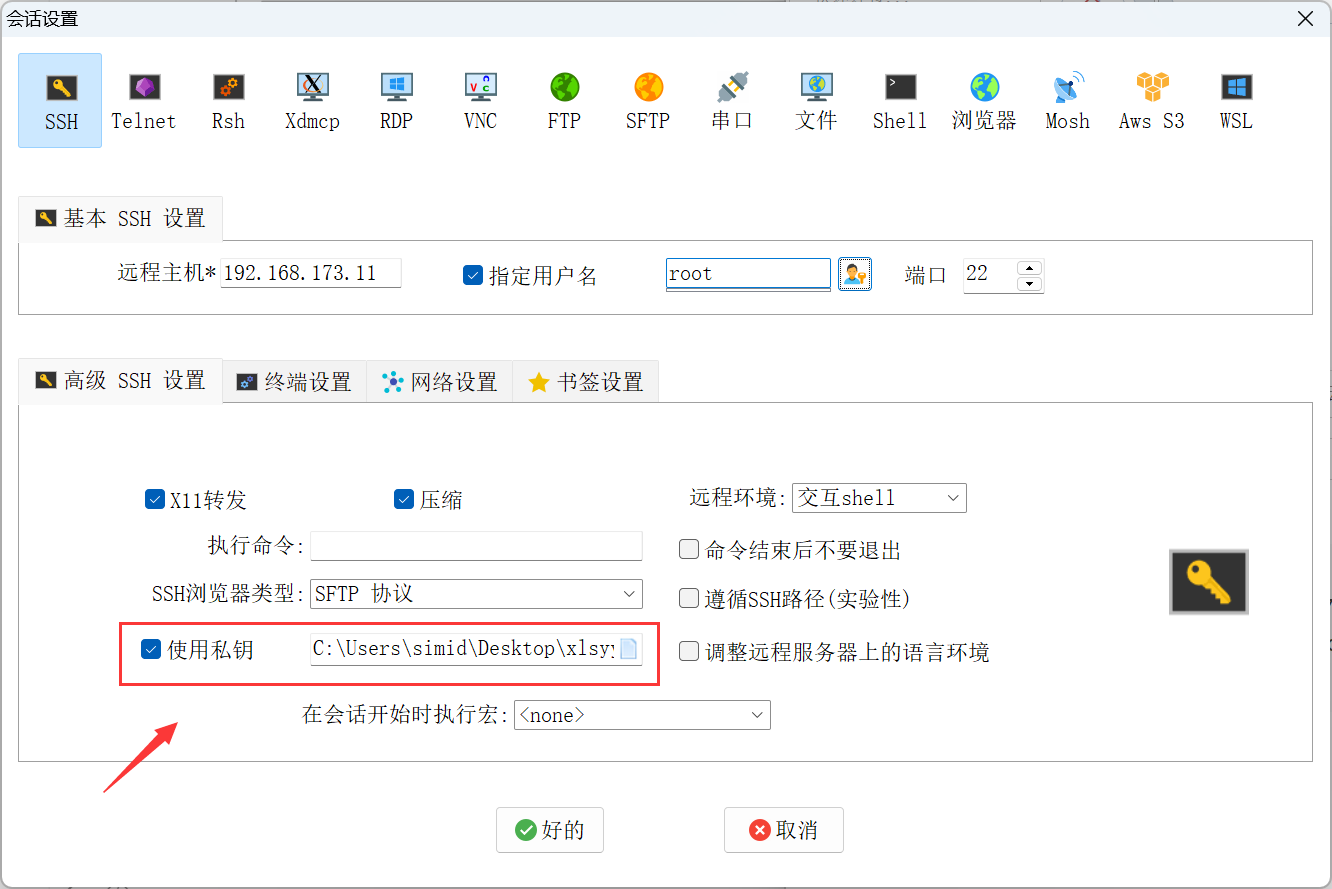Uncheck the 使用私钥 checkbox
This screenshot has height=889, width=1332.
pyautogui.click(x=151, y=650)
